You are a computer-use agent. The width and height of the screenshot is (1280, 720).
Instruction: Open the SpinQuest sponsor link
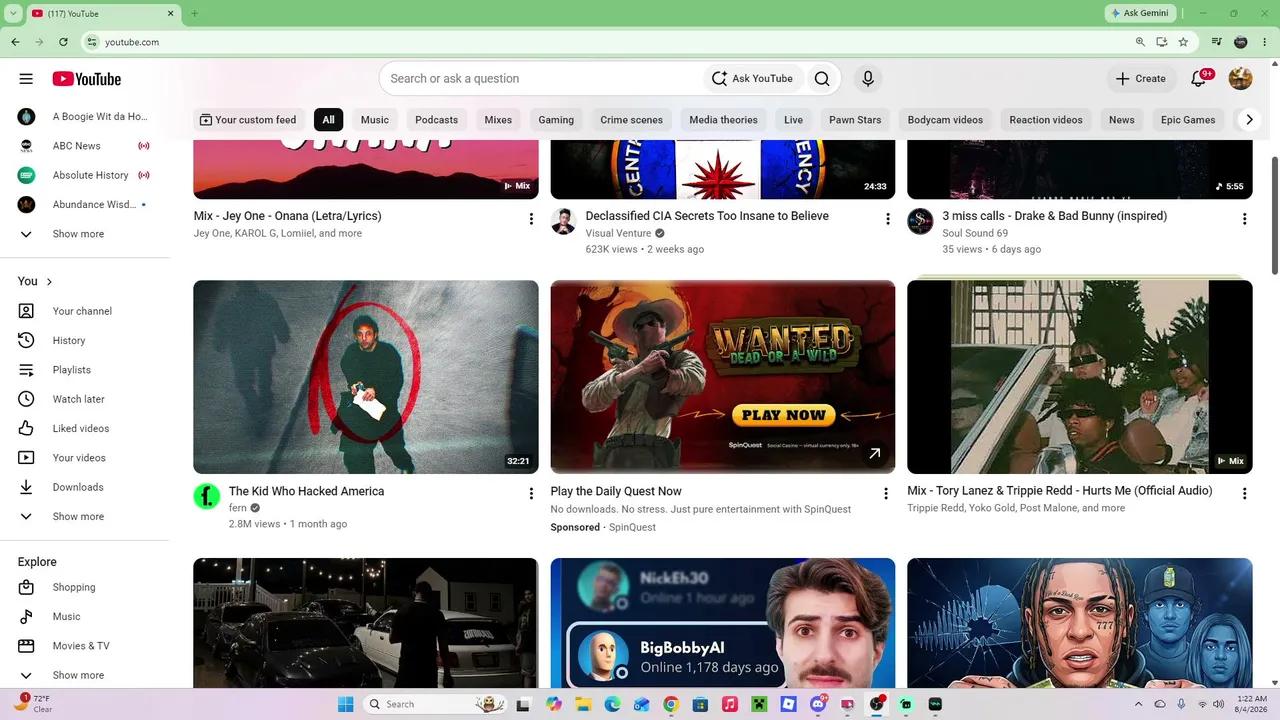coord(632,528)
